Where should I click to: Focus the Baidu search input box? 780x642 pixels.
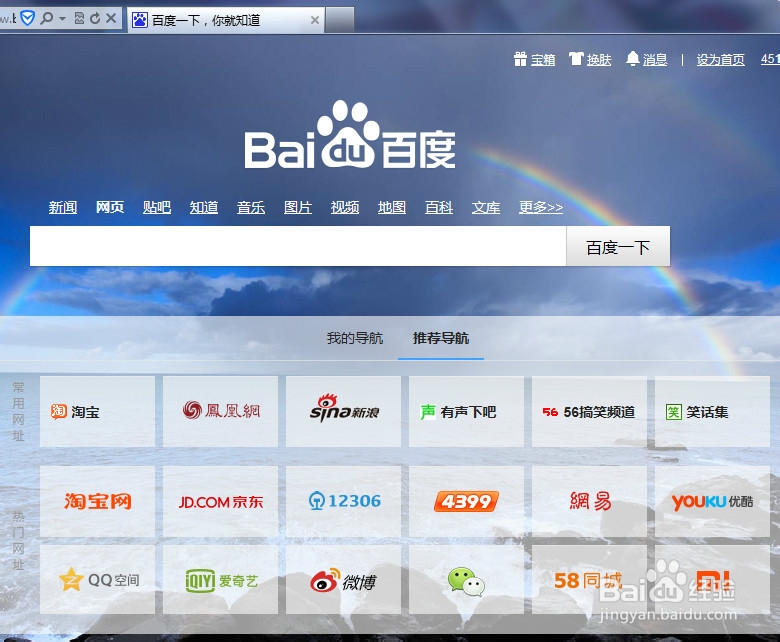[x=298, y=246]
